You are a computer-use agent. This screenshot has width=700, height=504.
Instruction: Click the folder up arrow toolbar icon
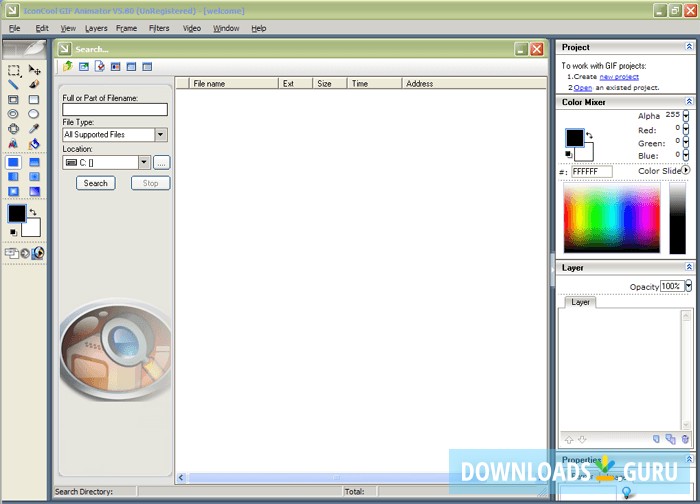pos(68,67)
